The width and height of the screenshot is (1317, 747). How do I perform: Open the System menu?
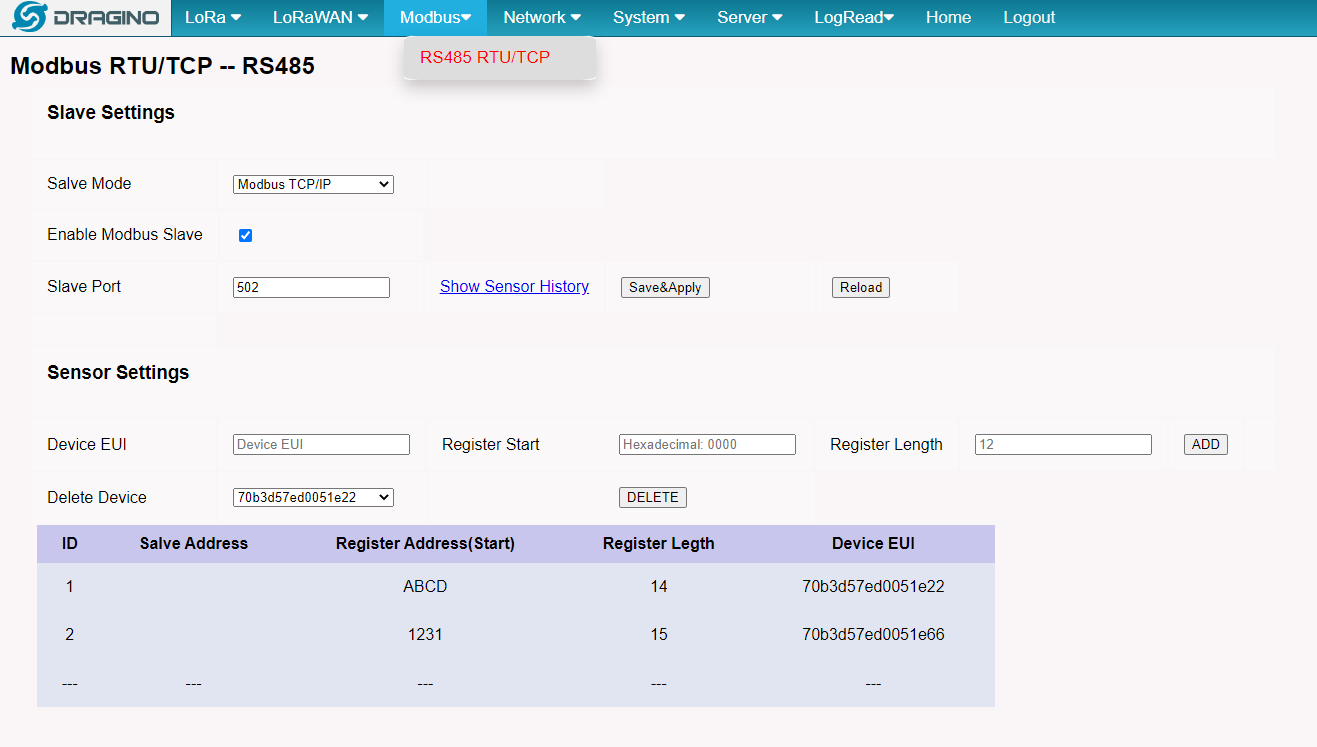tap(649, 17)
